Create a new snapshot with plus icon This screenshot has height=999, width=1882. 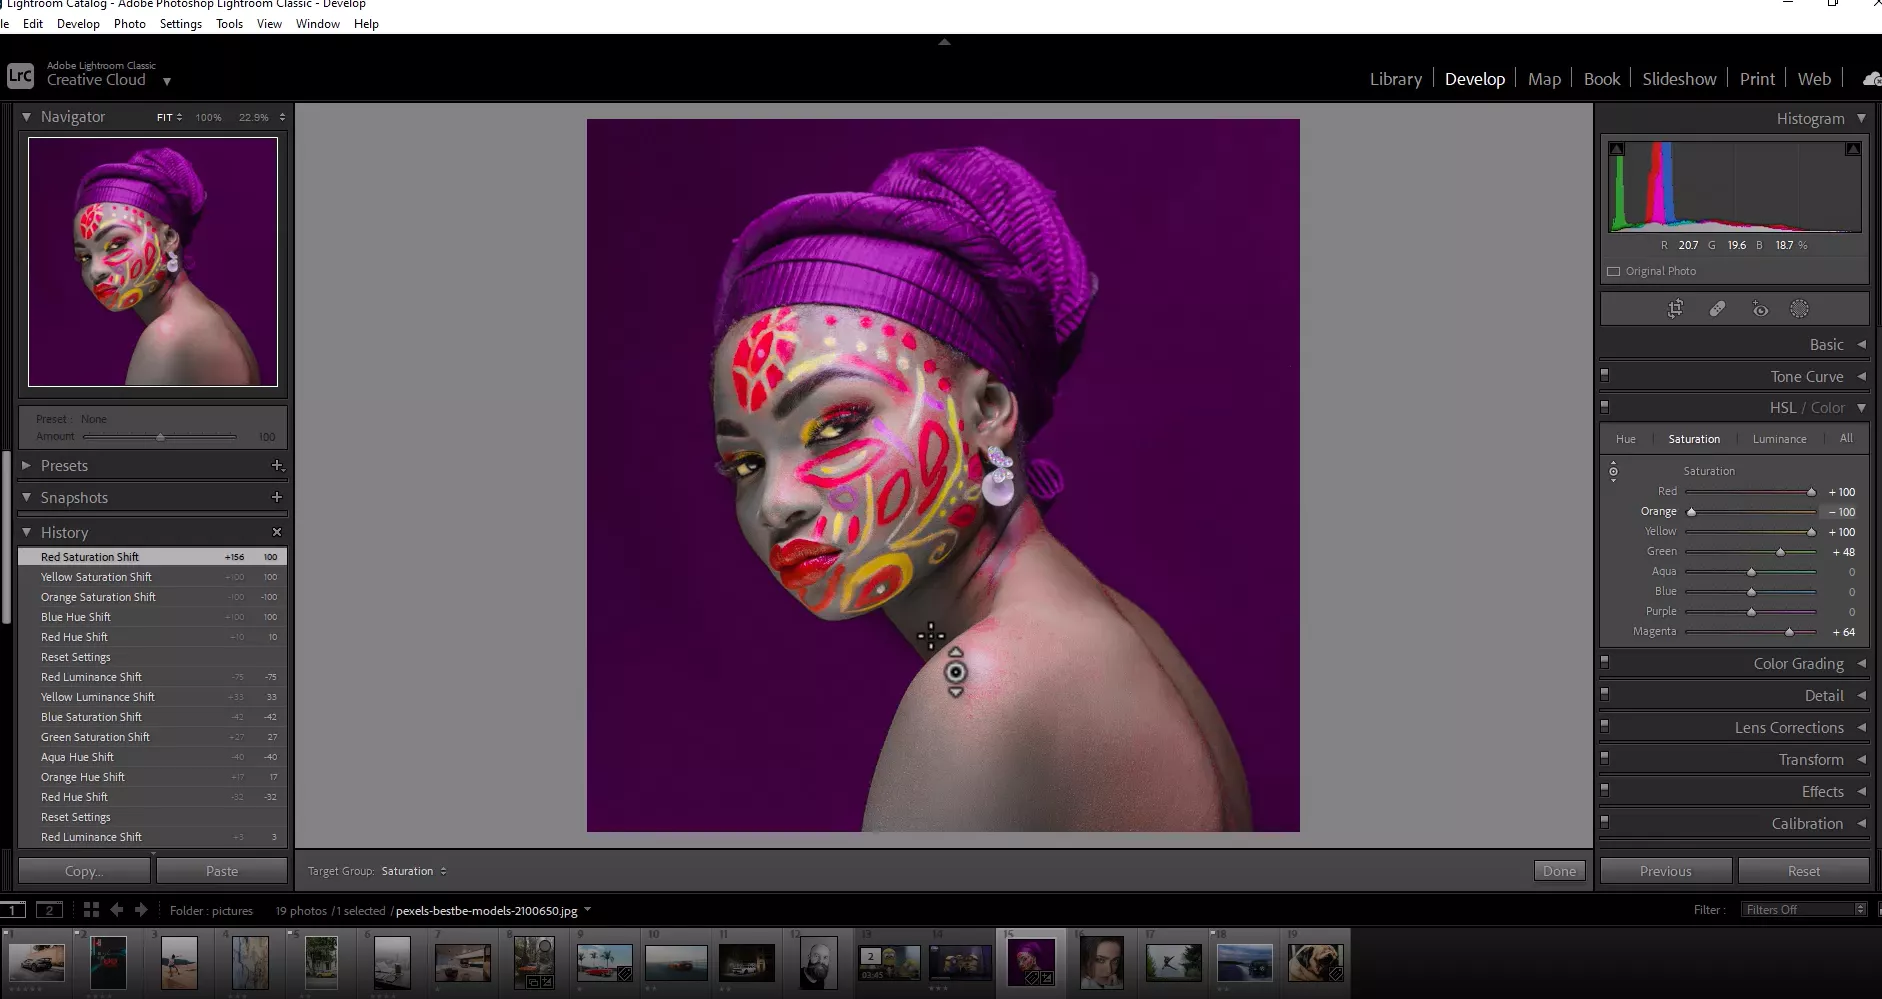click(277, 497)
